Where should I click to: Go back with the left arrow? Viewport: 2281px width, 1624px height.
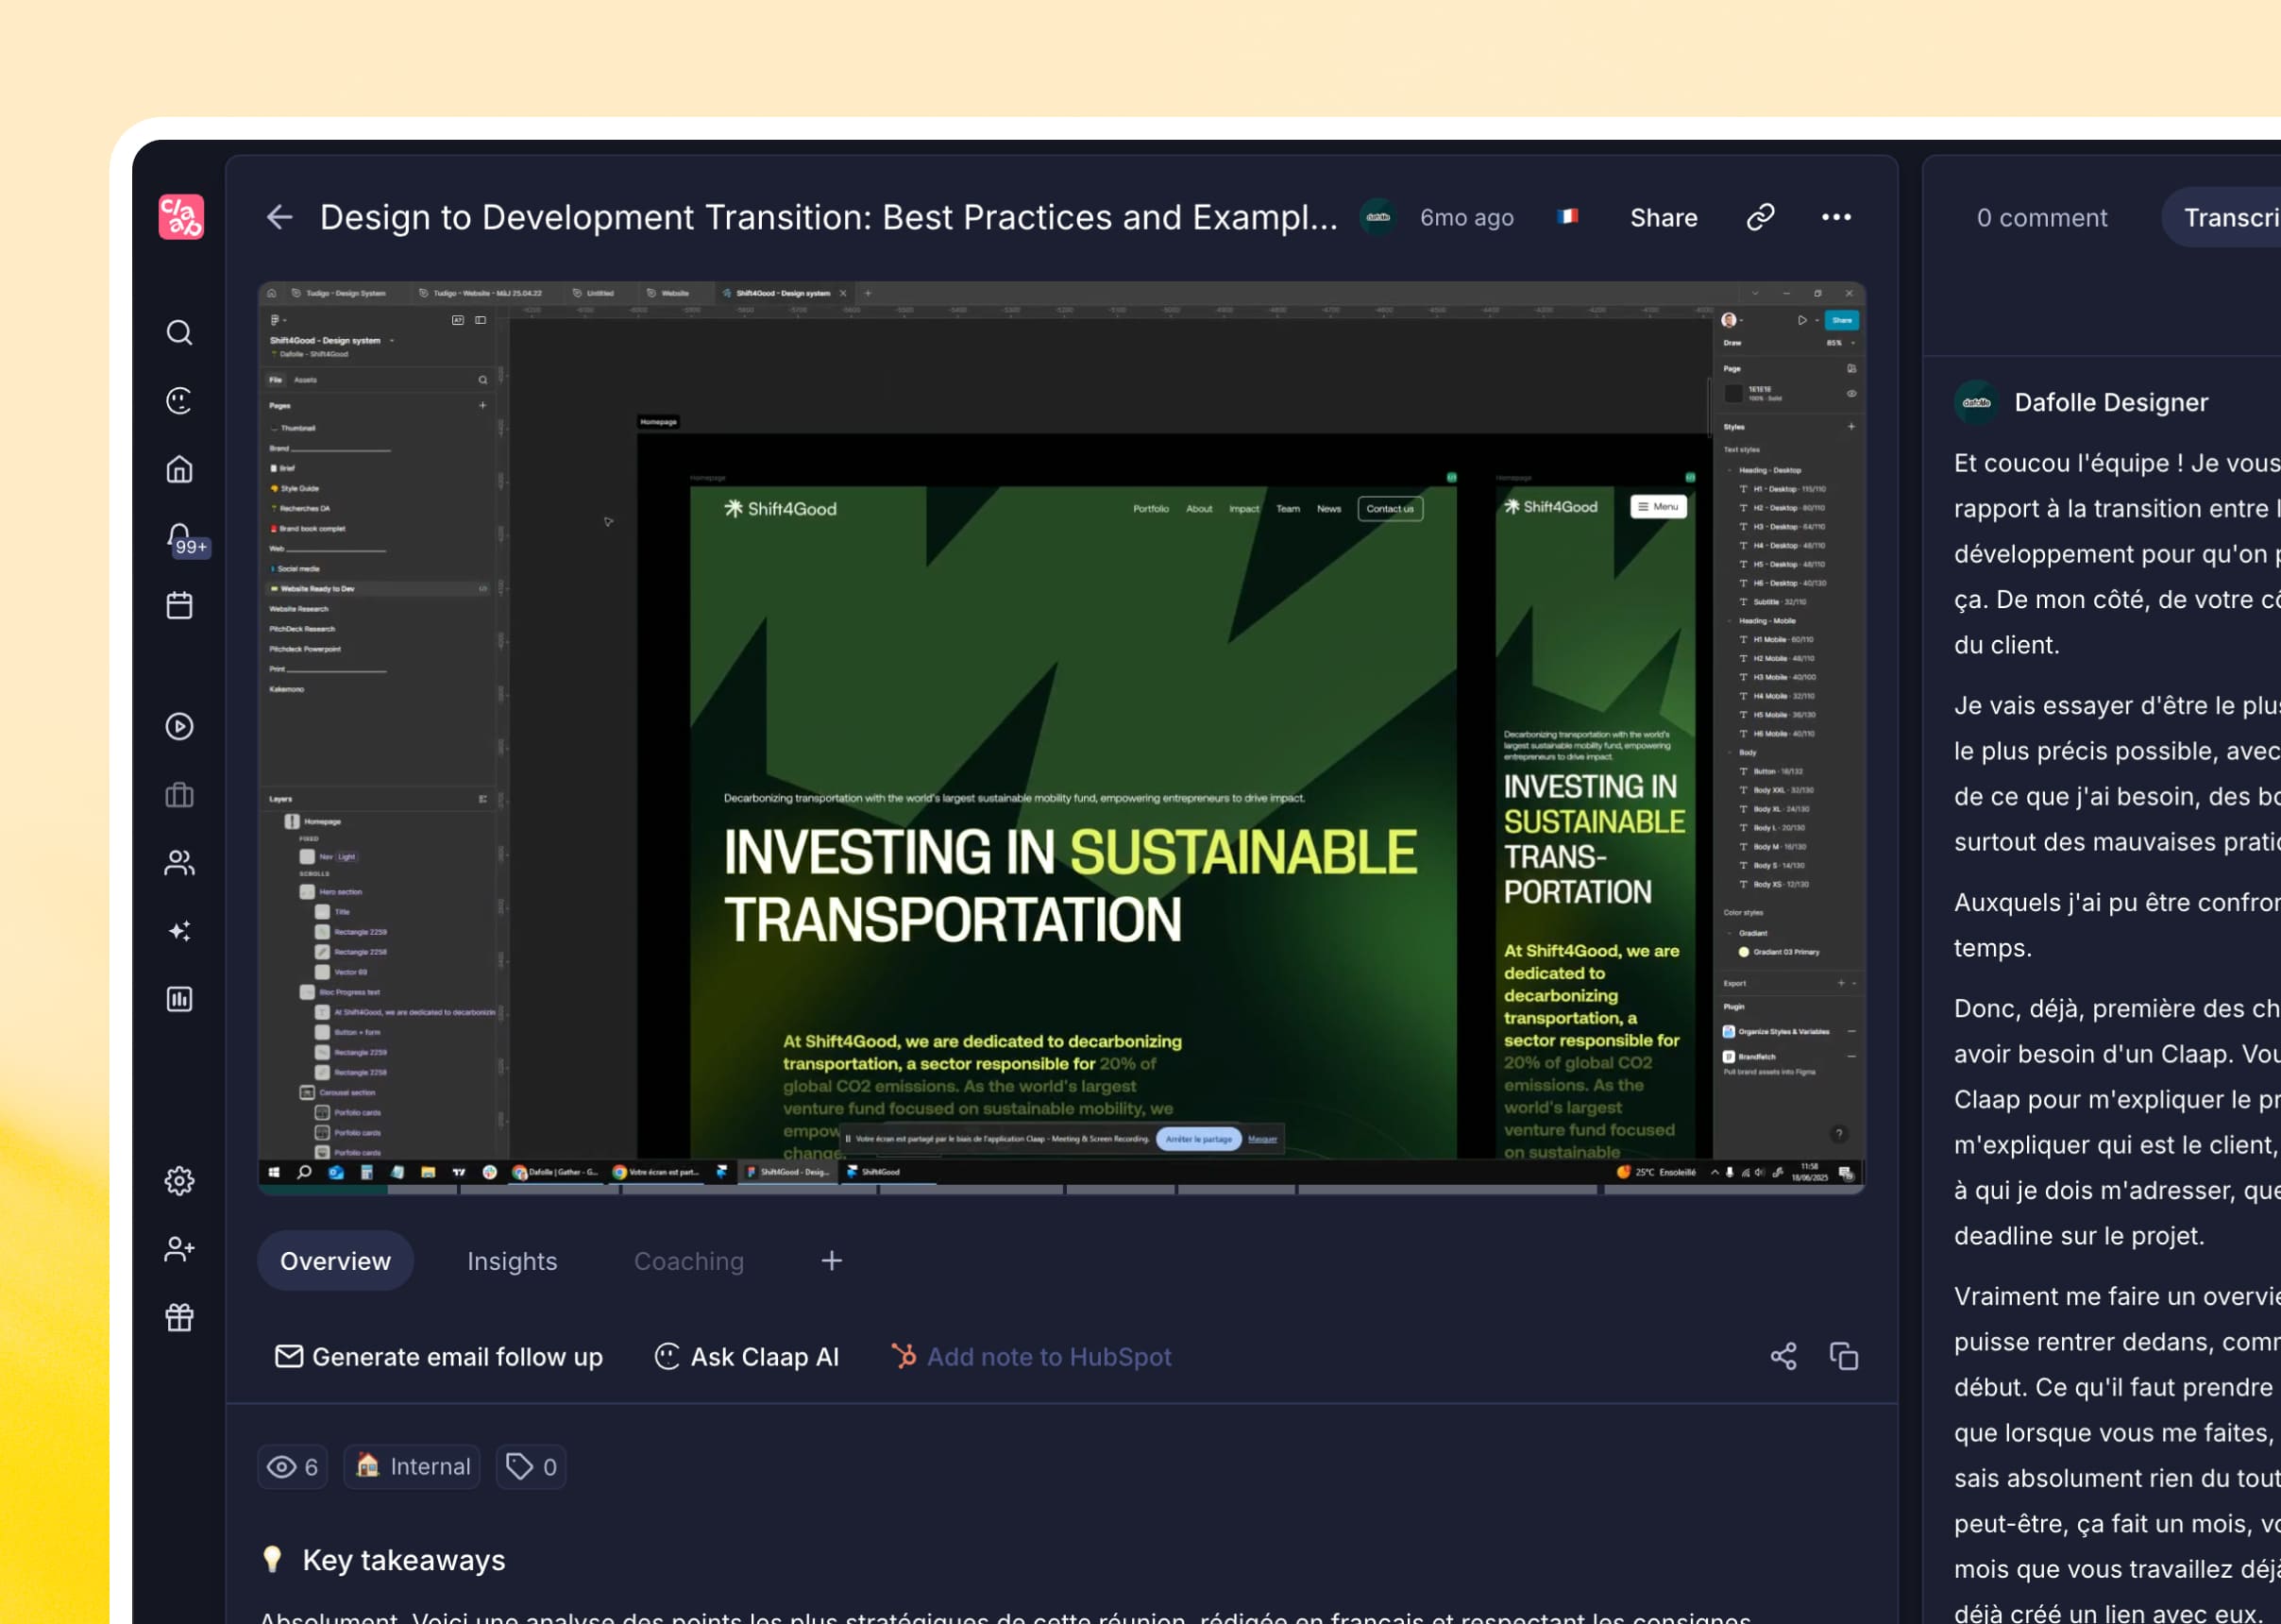[279, 217]
